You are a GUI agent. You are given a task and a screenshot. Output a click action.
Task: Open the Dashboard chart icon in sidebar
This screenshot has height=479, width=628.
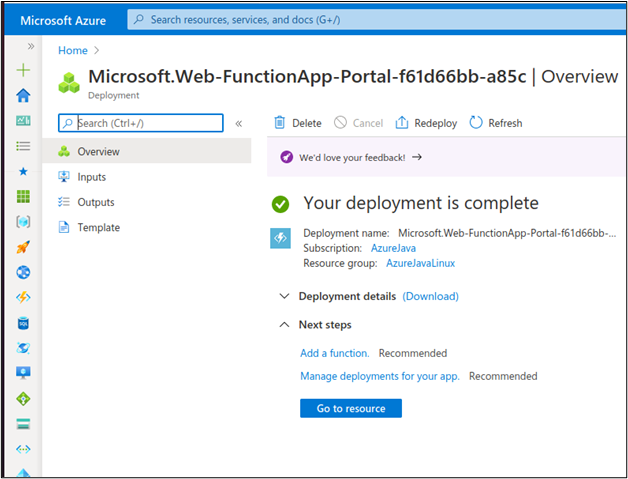coord(23,121)
